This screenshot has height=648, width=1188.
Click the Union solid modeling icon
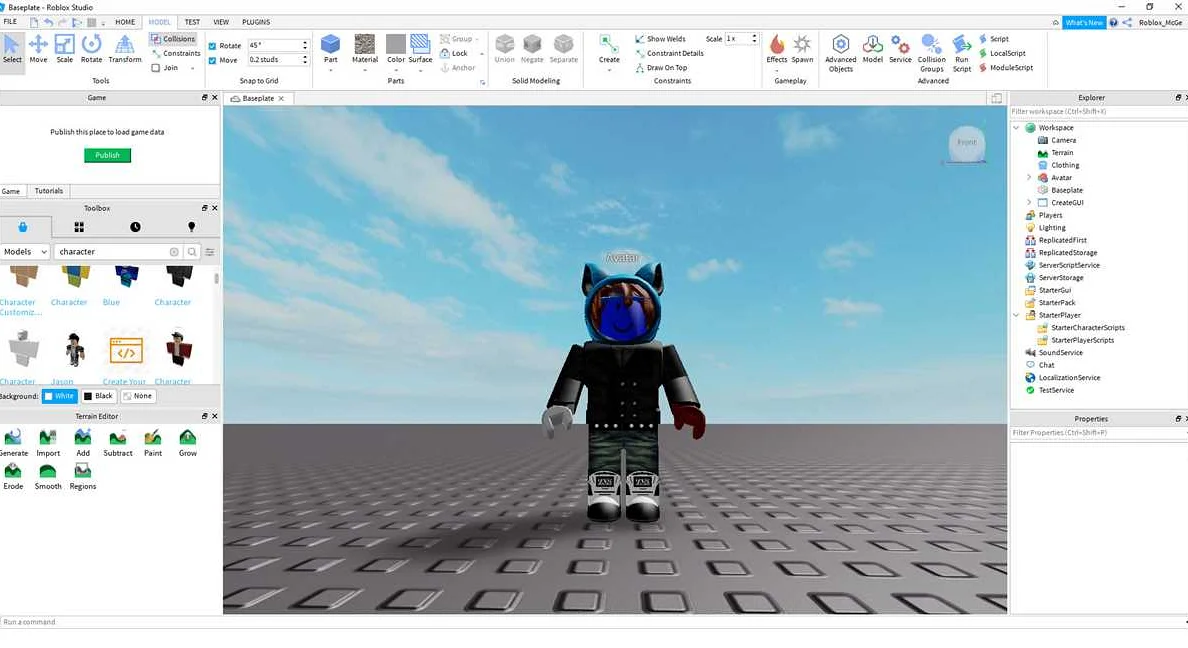pos(505,44)
